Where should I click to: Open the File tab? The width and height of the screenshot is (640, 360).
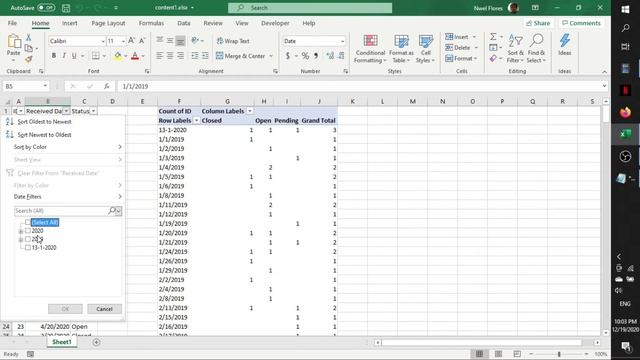pyautogui.click(x=12, y=23)
